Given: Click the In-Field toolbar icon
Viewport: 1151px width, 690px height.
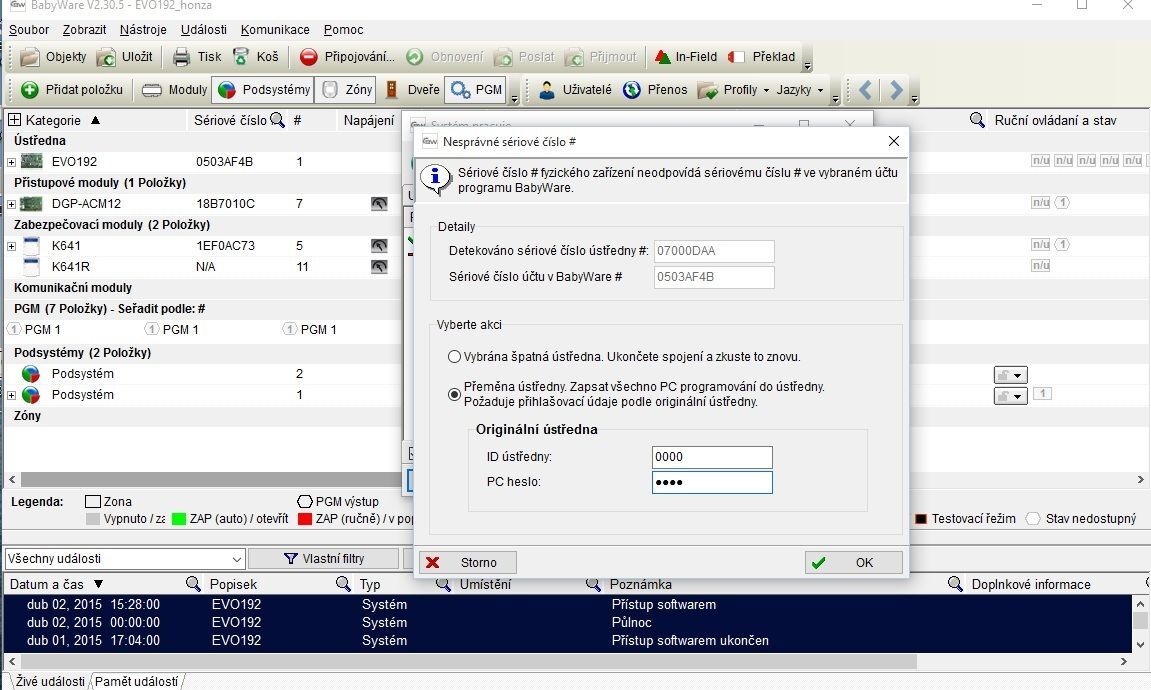Looking at the screenshot, I should tap(661, 57).
